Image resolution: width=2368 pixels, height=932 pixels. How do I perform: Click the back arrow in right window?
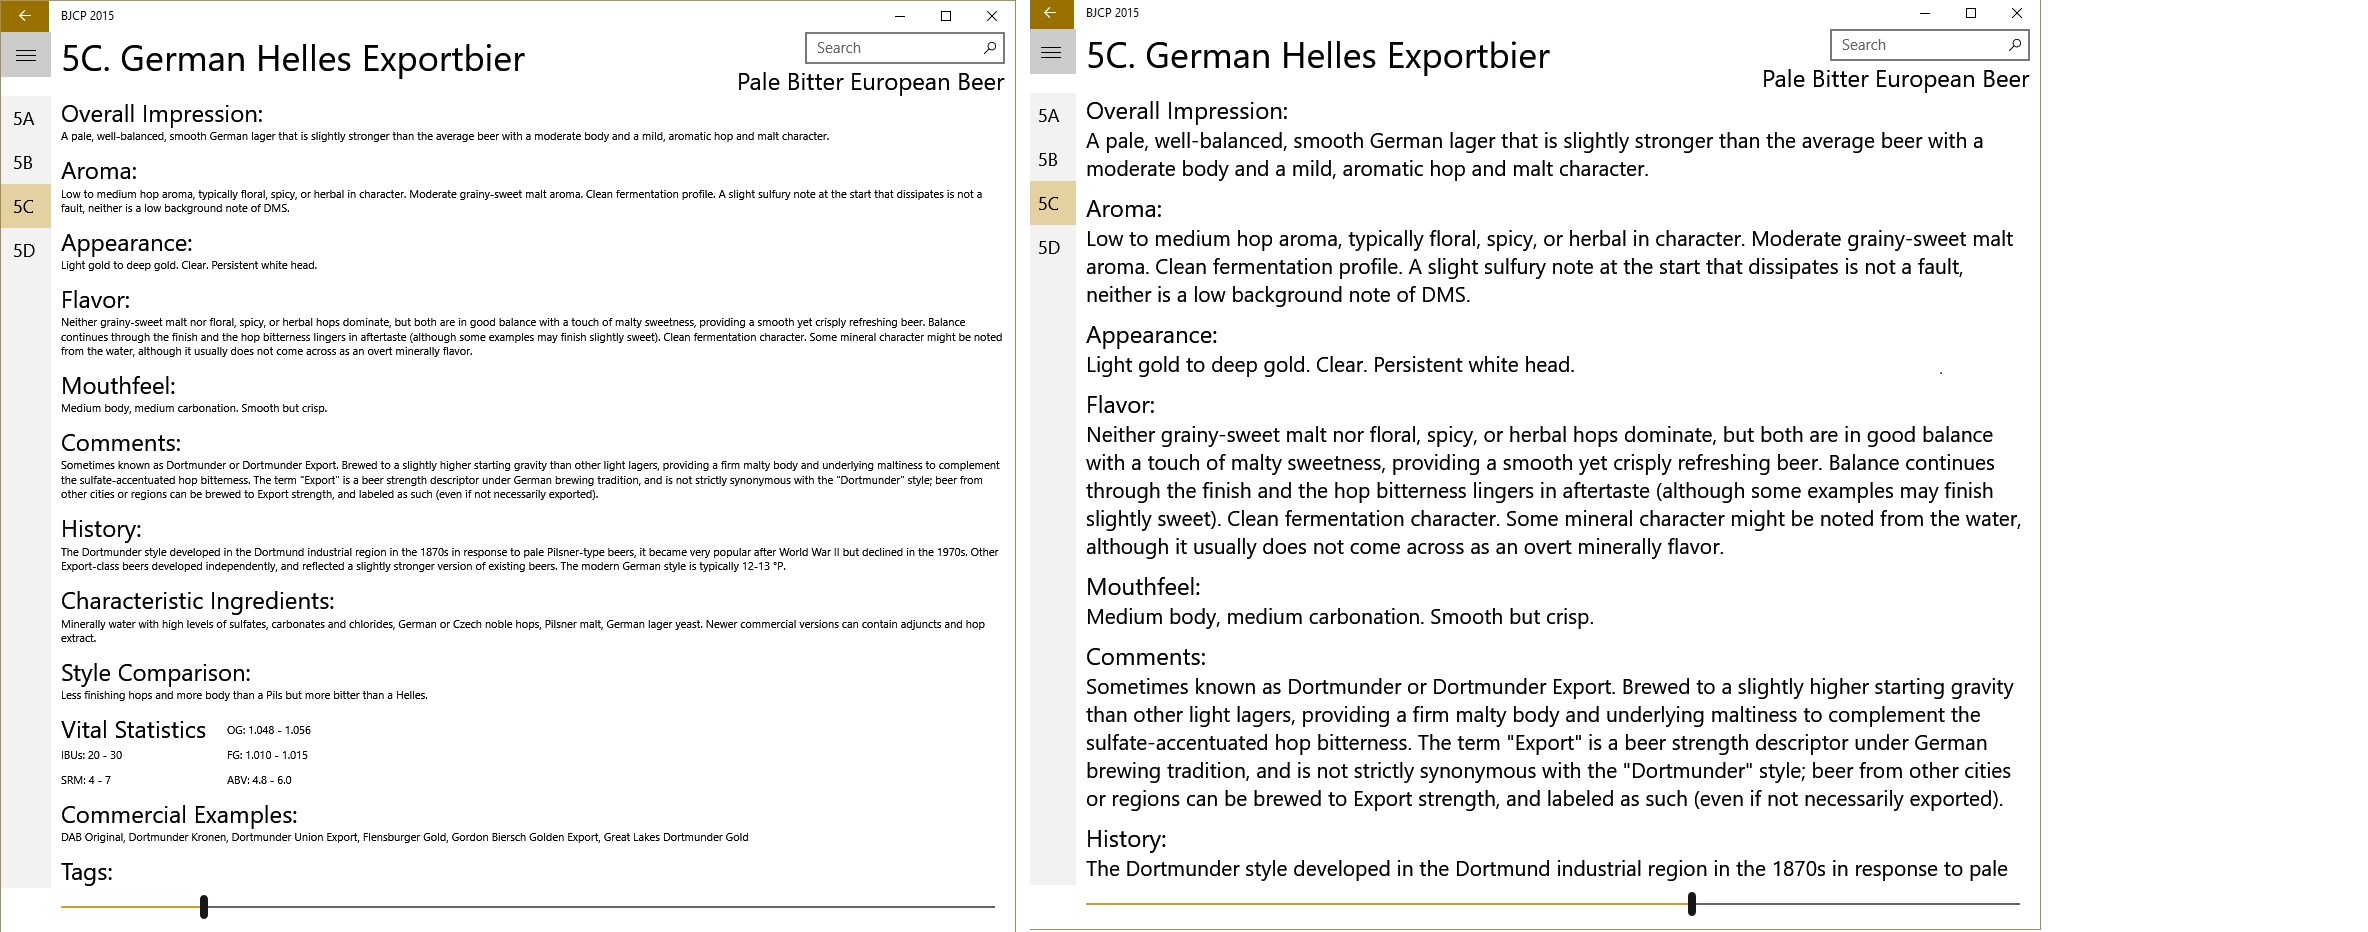1050,13
